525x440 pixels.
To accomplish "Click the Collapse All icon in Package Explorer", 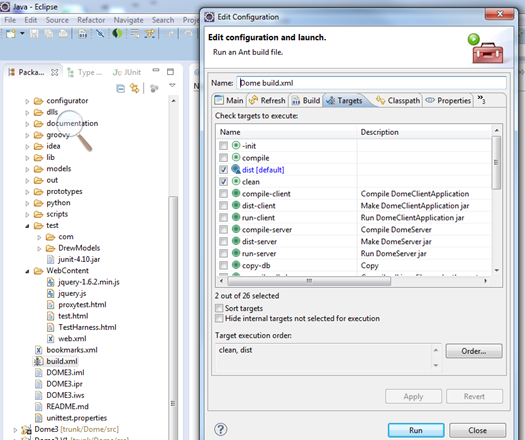I will point(120,88).
